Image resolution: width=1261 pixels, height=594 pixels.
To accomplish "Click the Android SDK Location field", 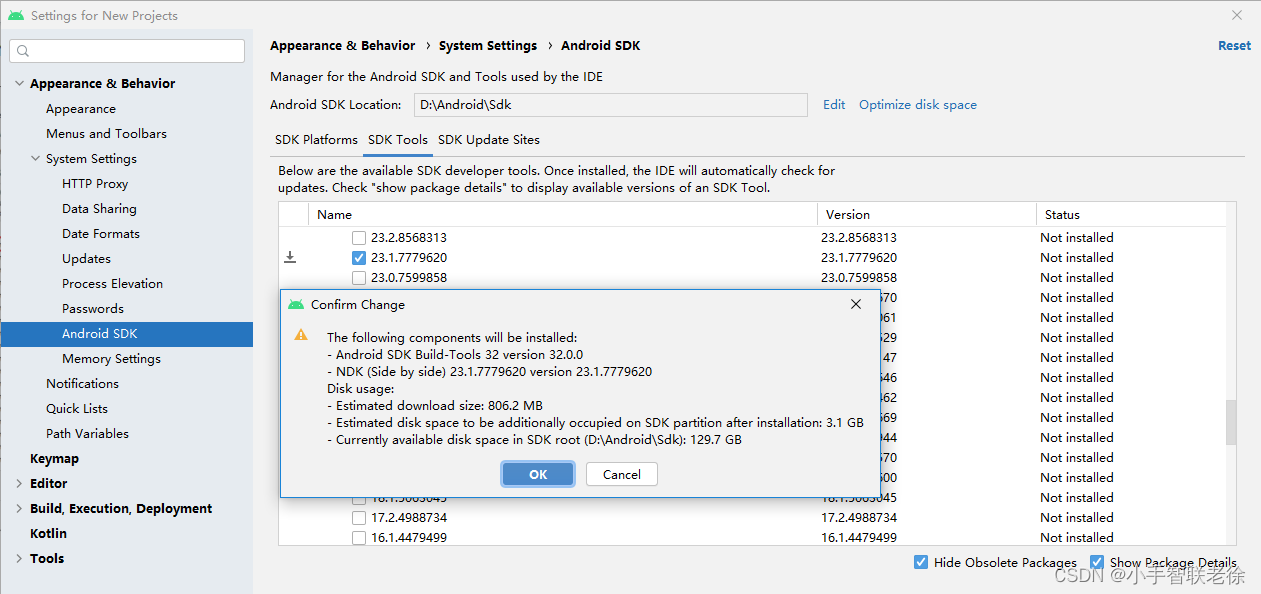I will (610, 105).
